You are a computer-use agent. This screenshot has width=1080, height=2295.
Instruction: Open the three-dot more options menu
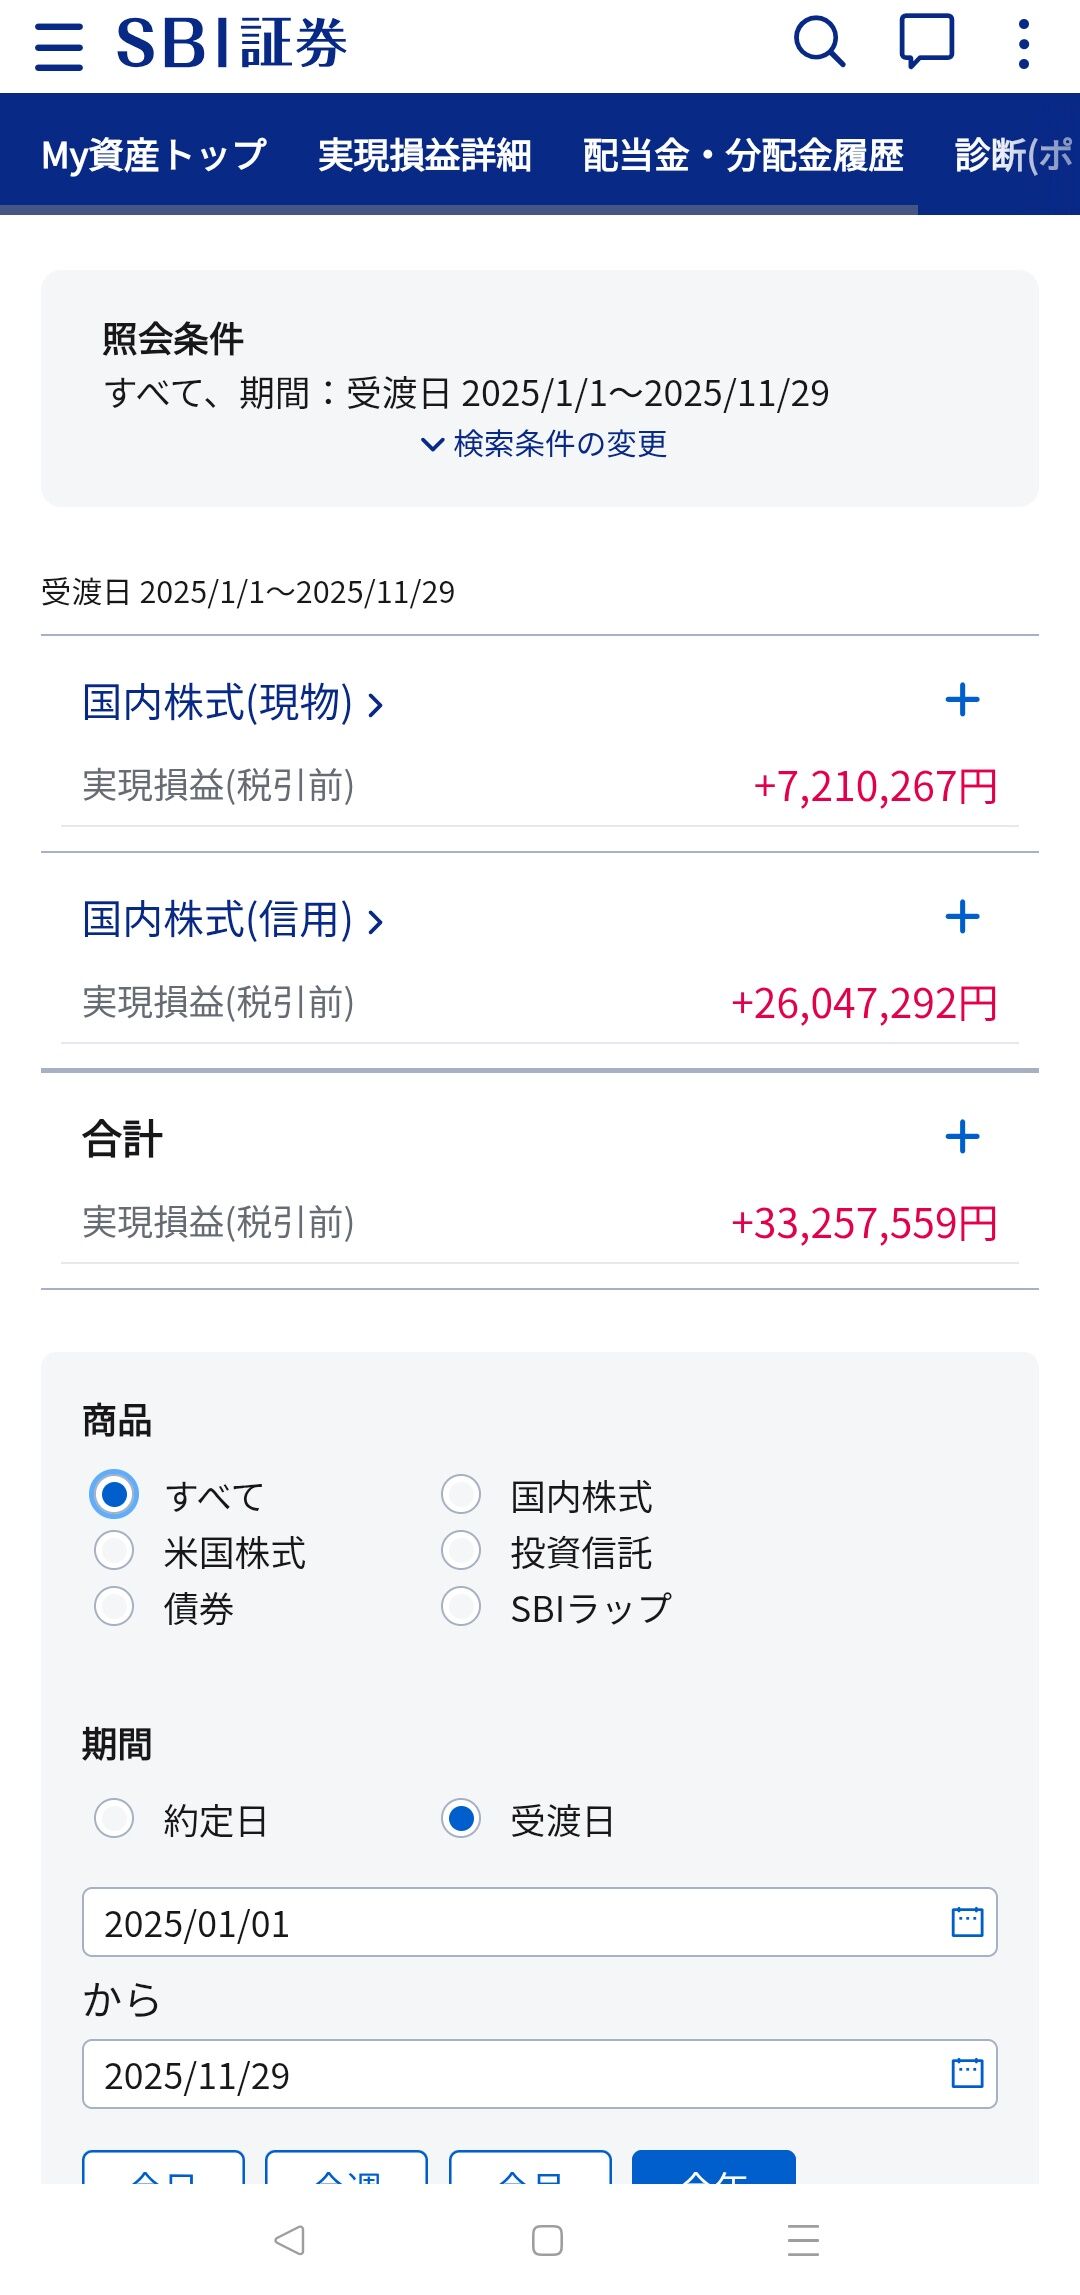click(x=1023, y=44)
